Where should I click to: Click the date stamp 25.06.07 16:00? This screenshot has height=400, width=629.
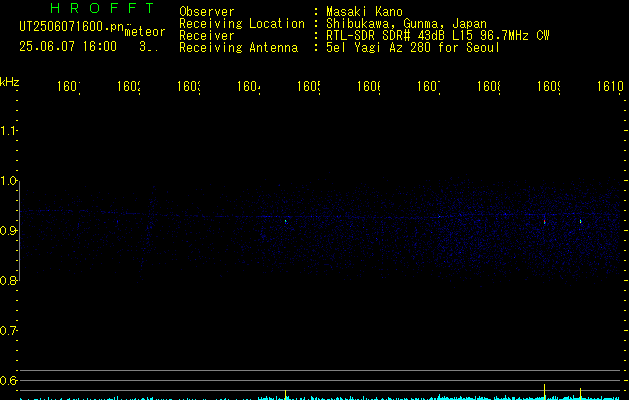point(68,47)
